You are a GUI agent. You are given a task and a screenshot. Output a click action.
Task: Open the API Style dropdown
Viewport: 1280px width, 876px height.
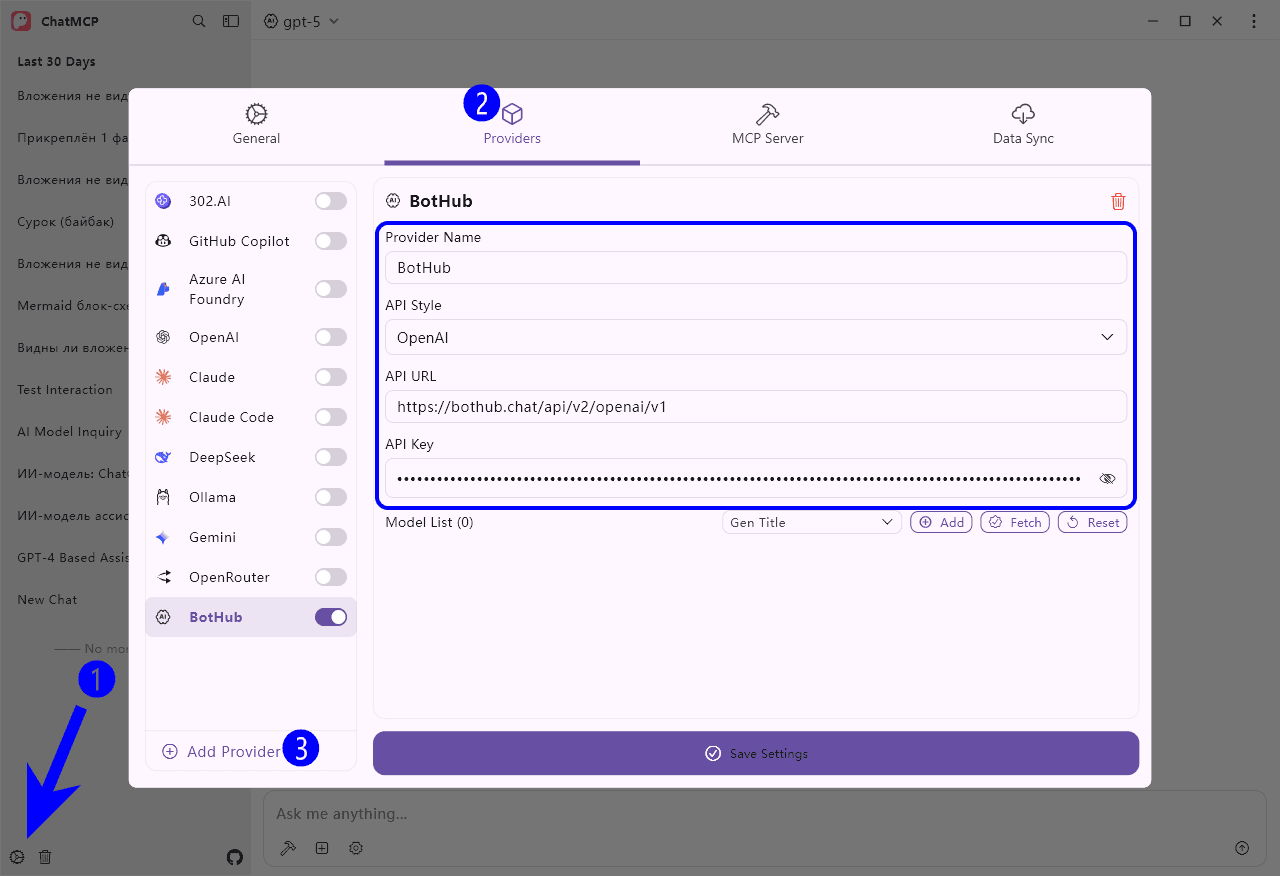pos(756,337)
